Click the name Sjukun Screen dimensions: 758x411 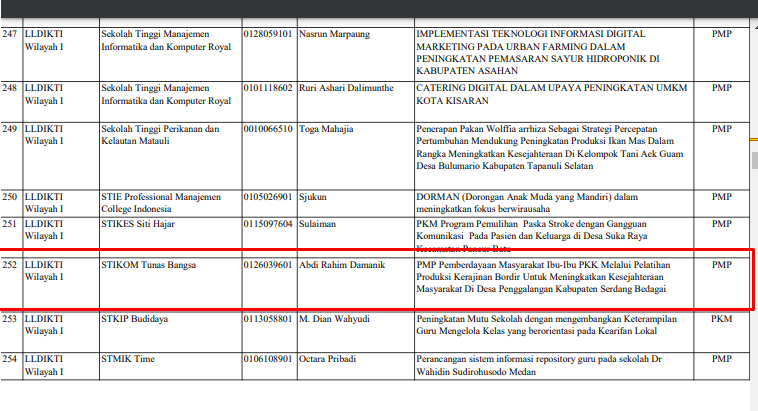315,197
